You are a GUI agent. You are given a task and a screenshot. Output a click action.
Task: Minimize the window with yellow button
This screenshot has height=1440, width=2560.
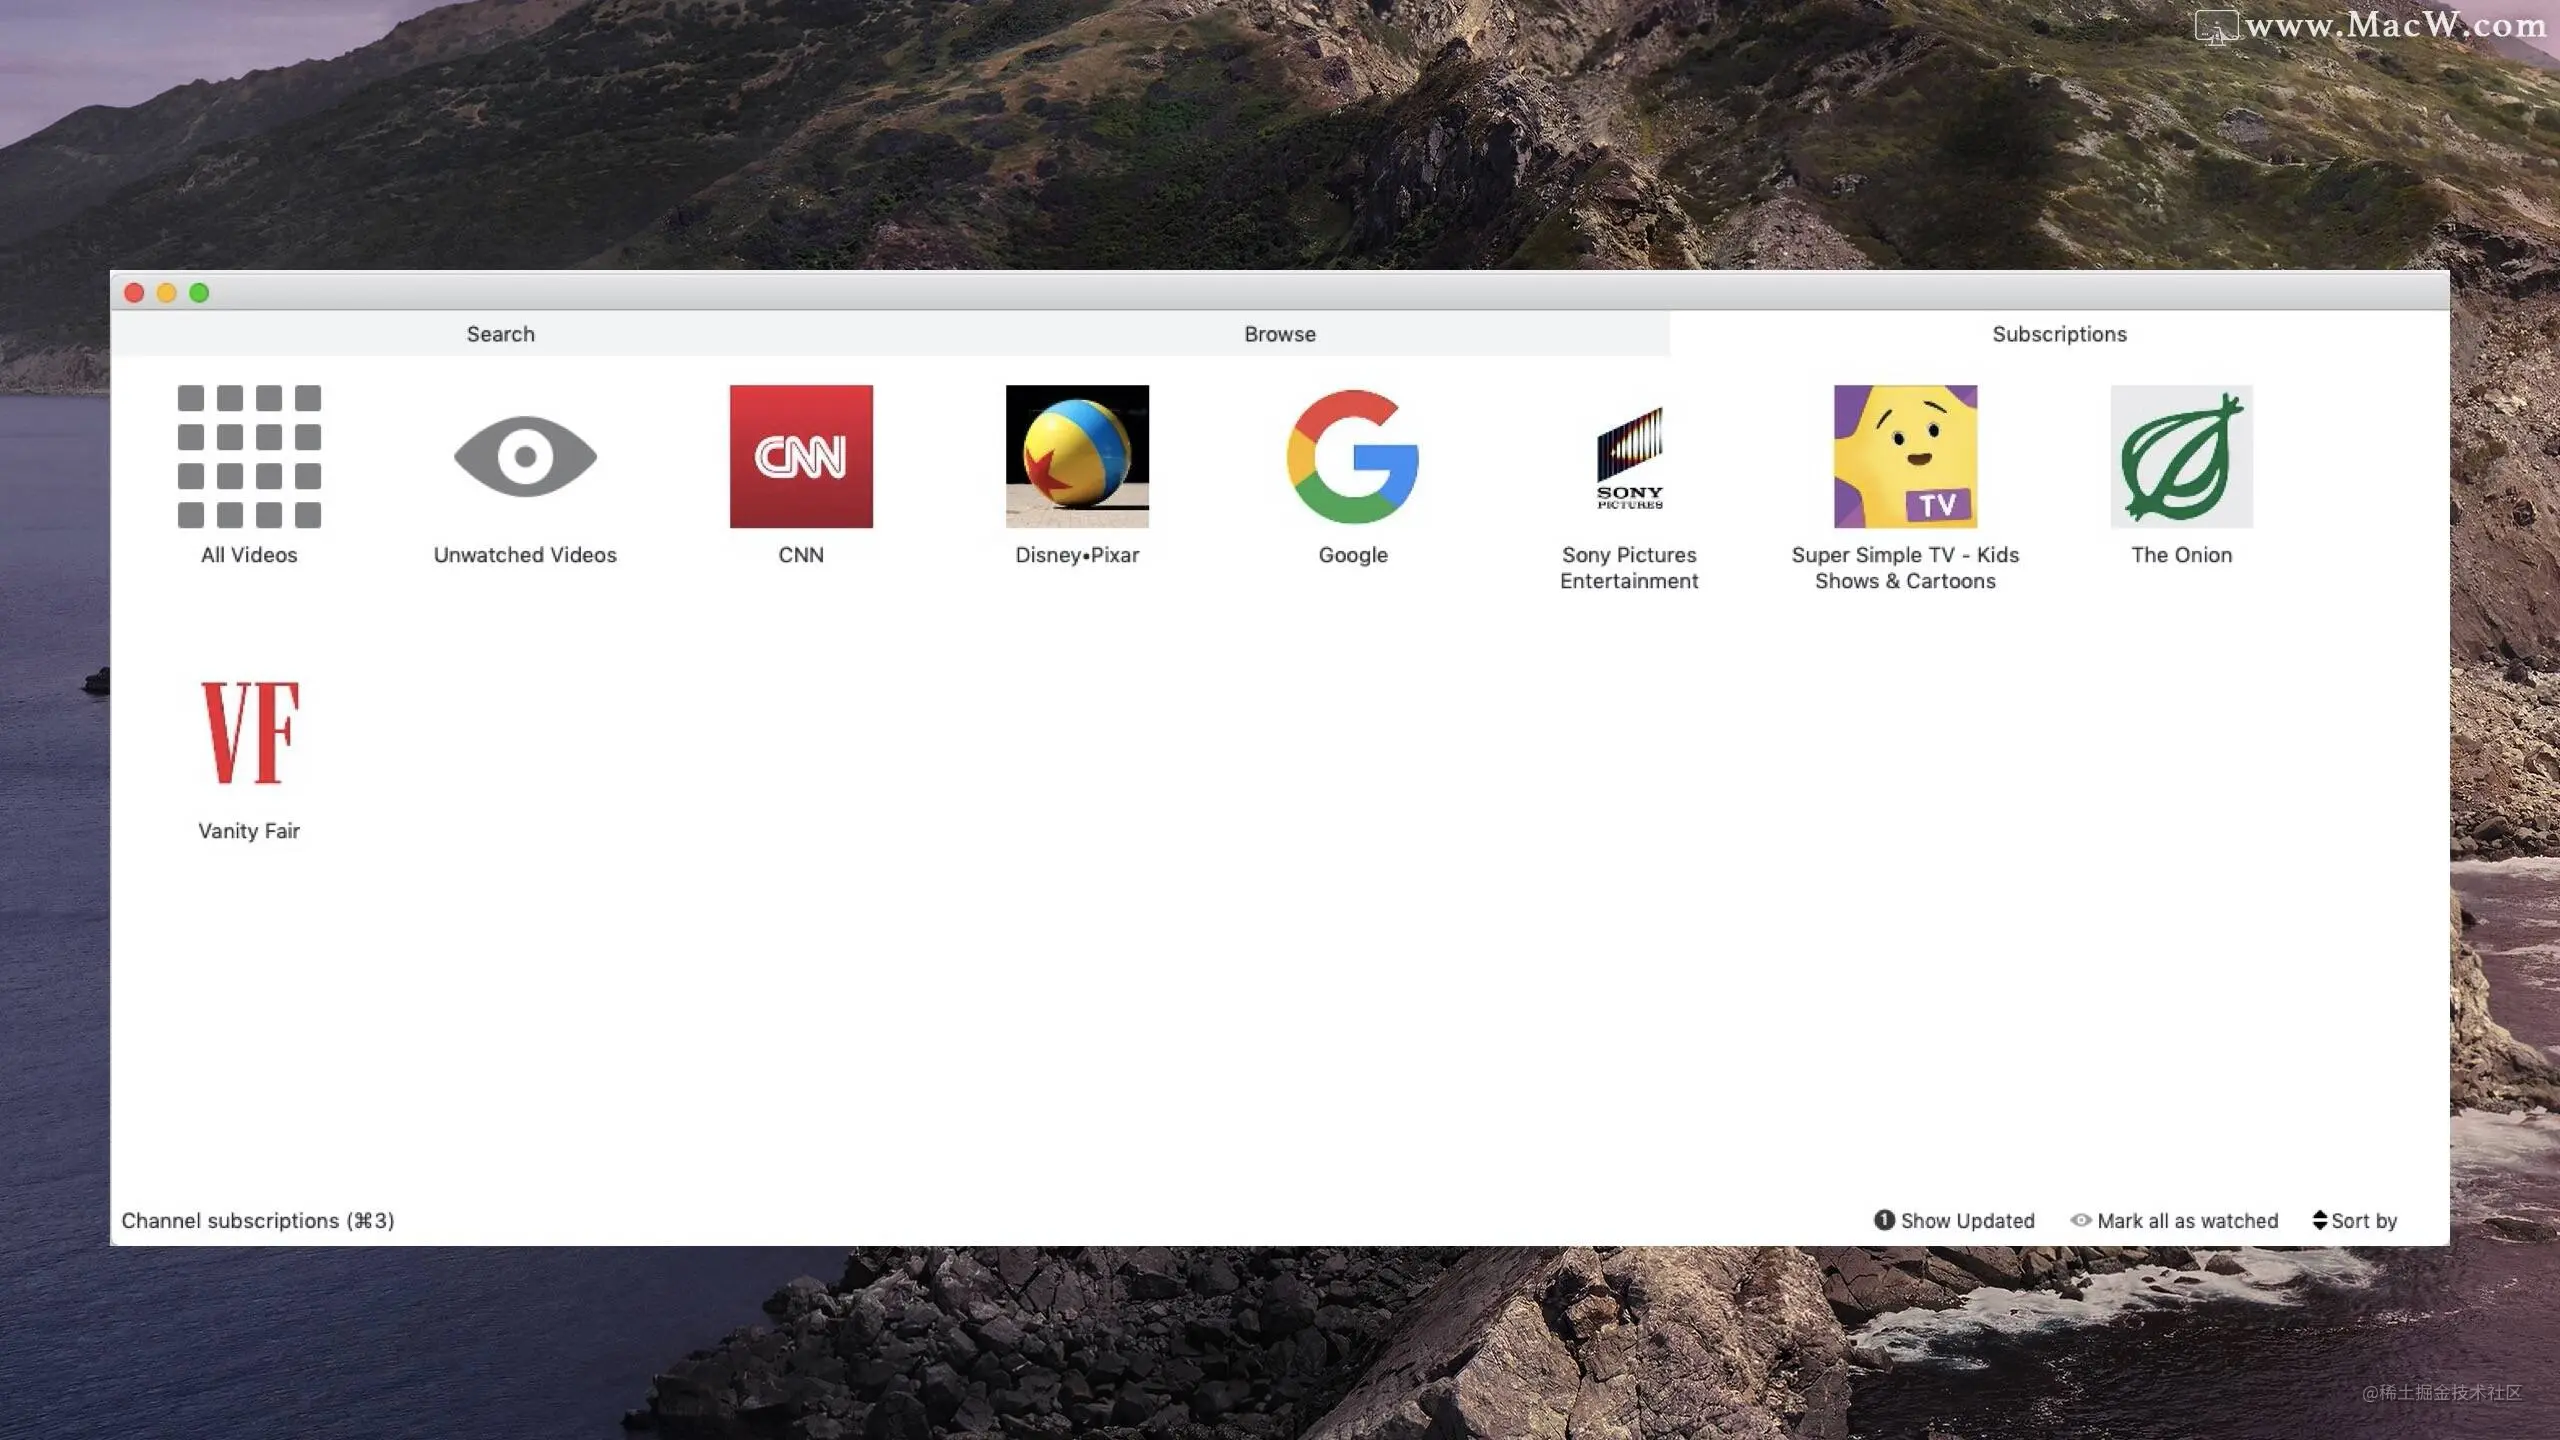coord(167,292)
